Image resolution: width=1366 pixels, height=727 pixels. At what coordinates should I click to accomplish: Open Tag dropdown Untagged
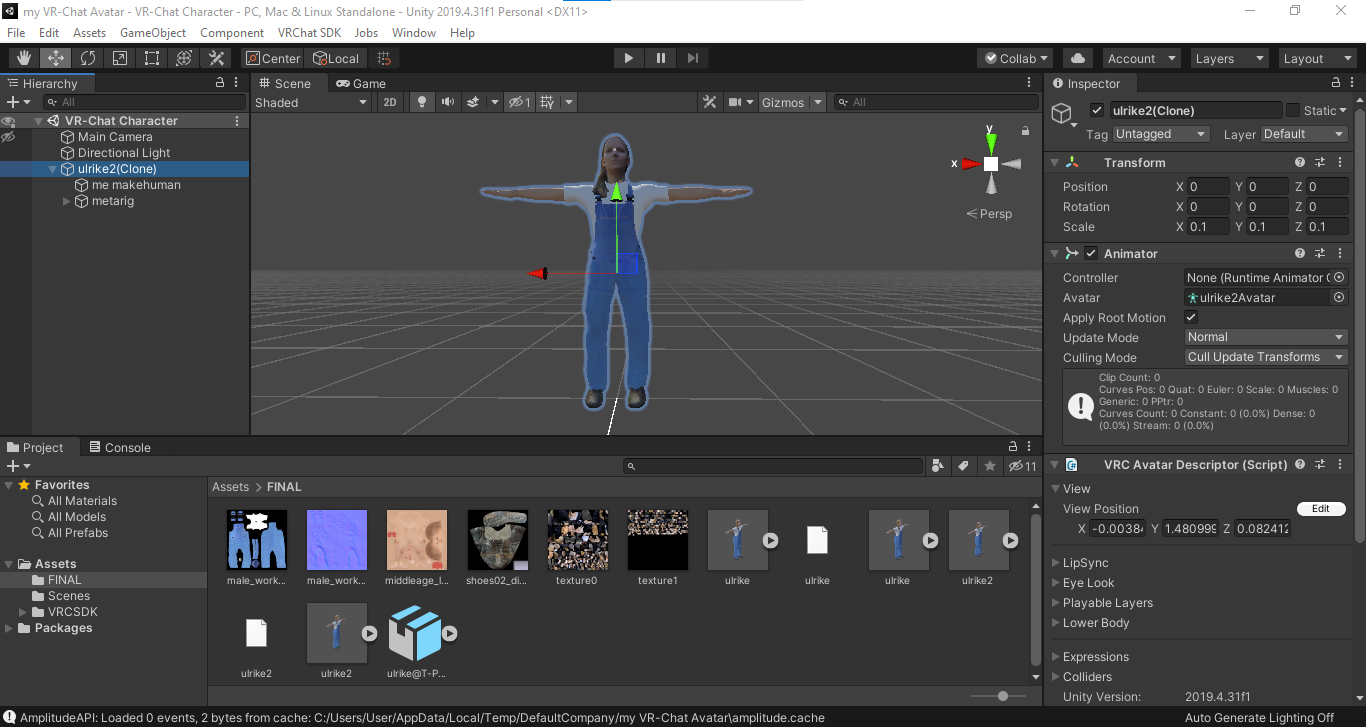point(1161,134)
